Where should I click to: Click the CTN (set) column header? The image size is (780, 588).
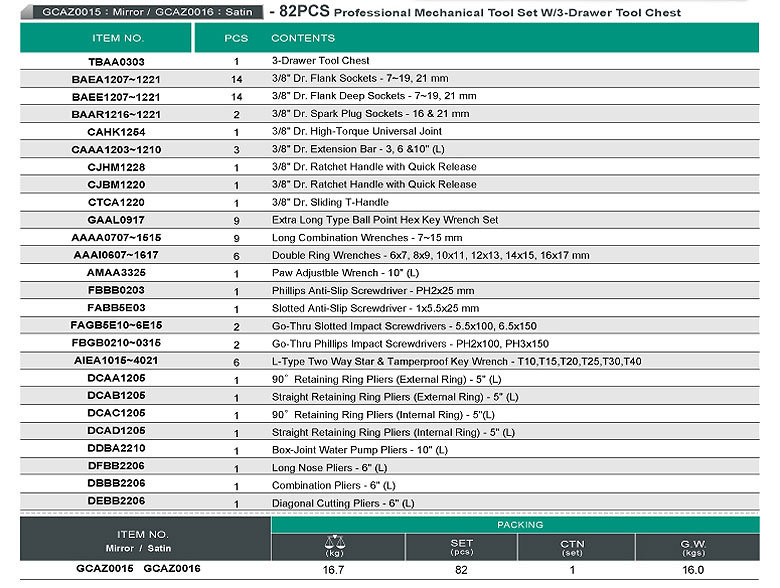(x=572, y=547)
